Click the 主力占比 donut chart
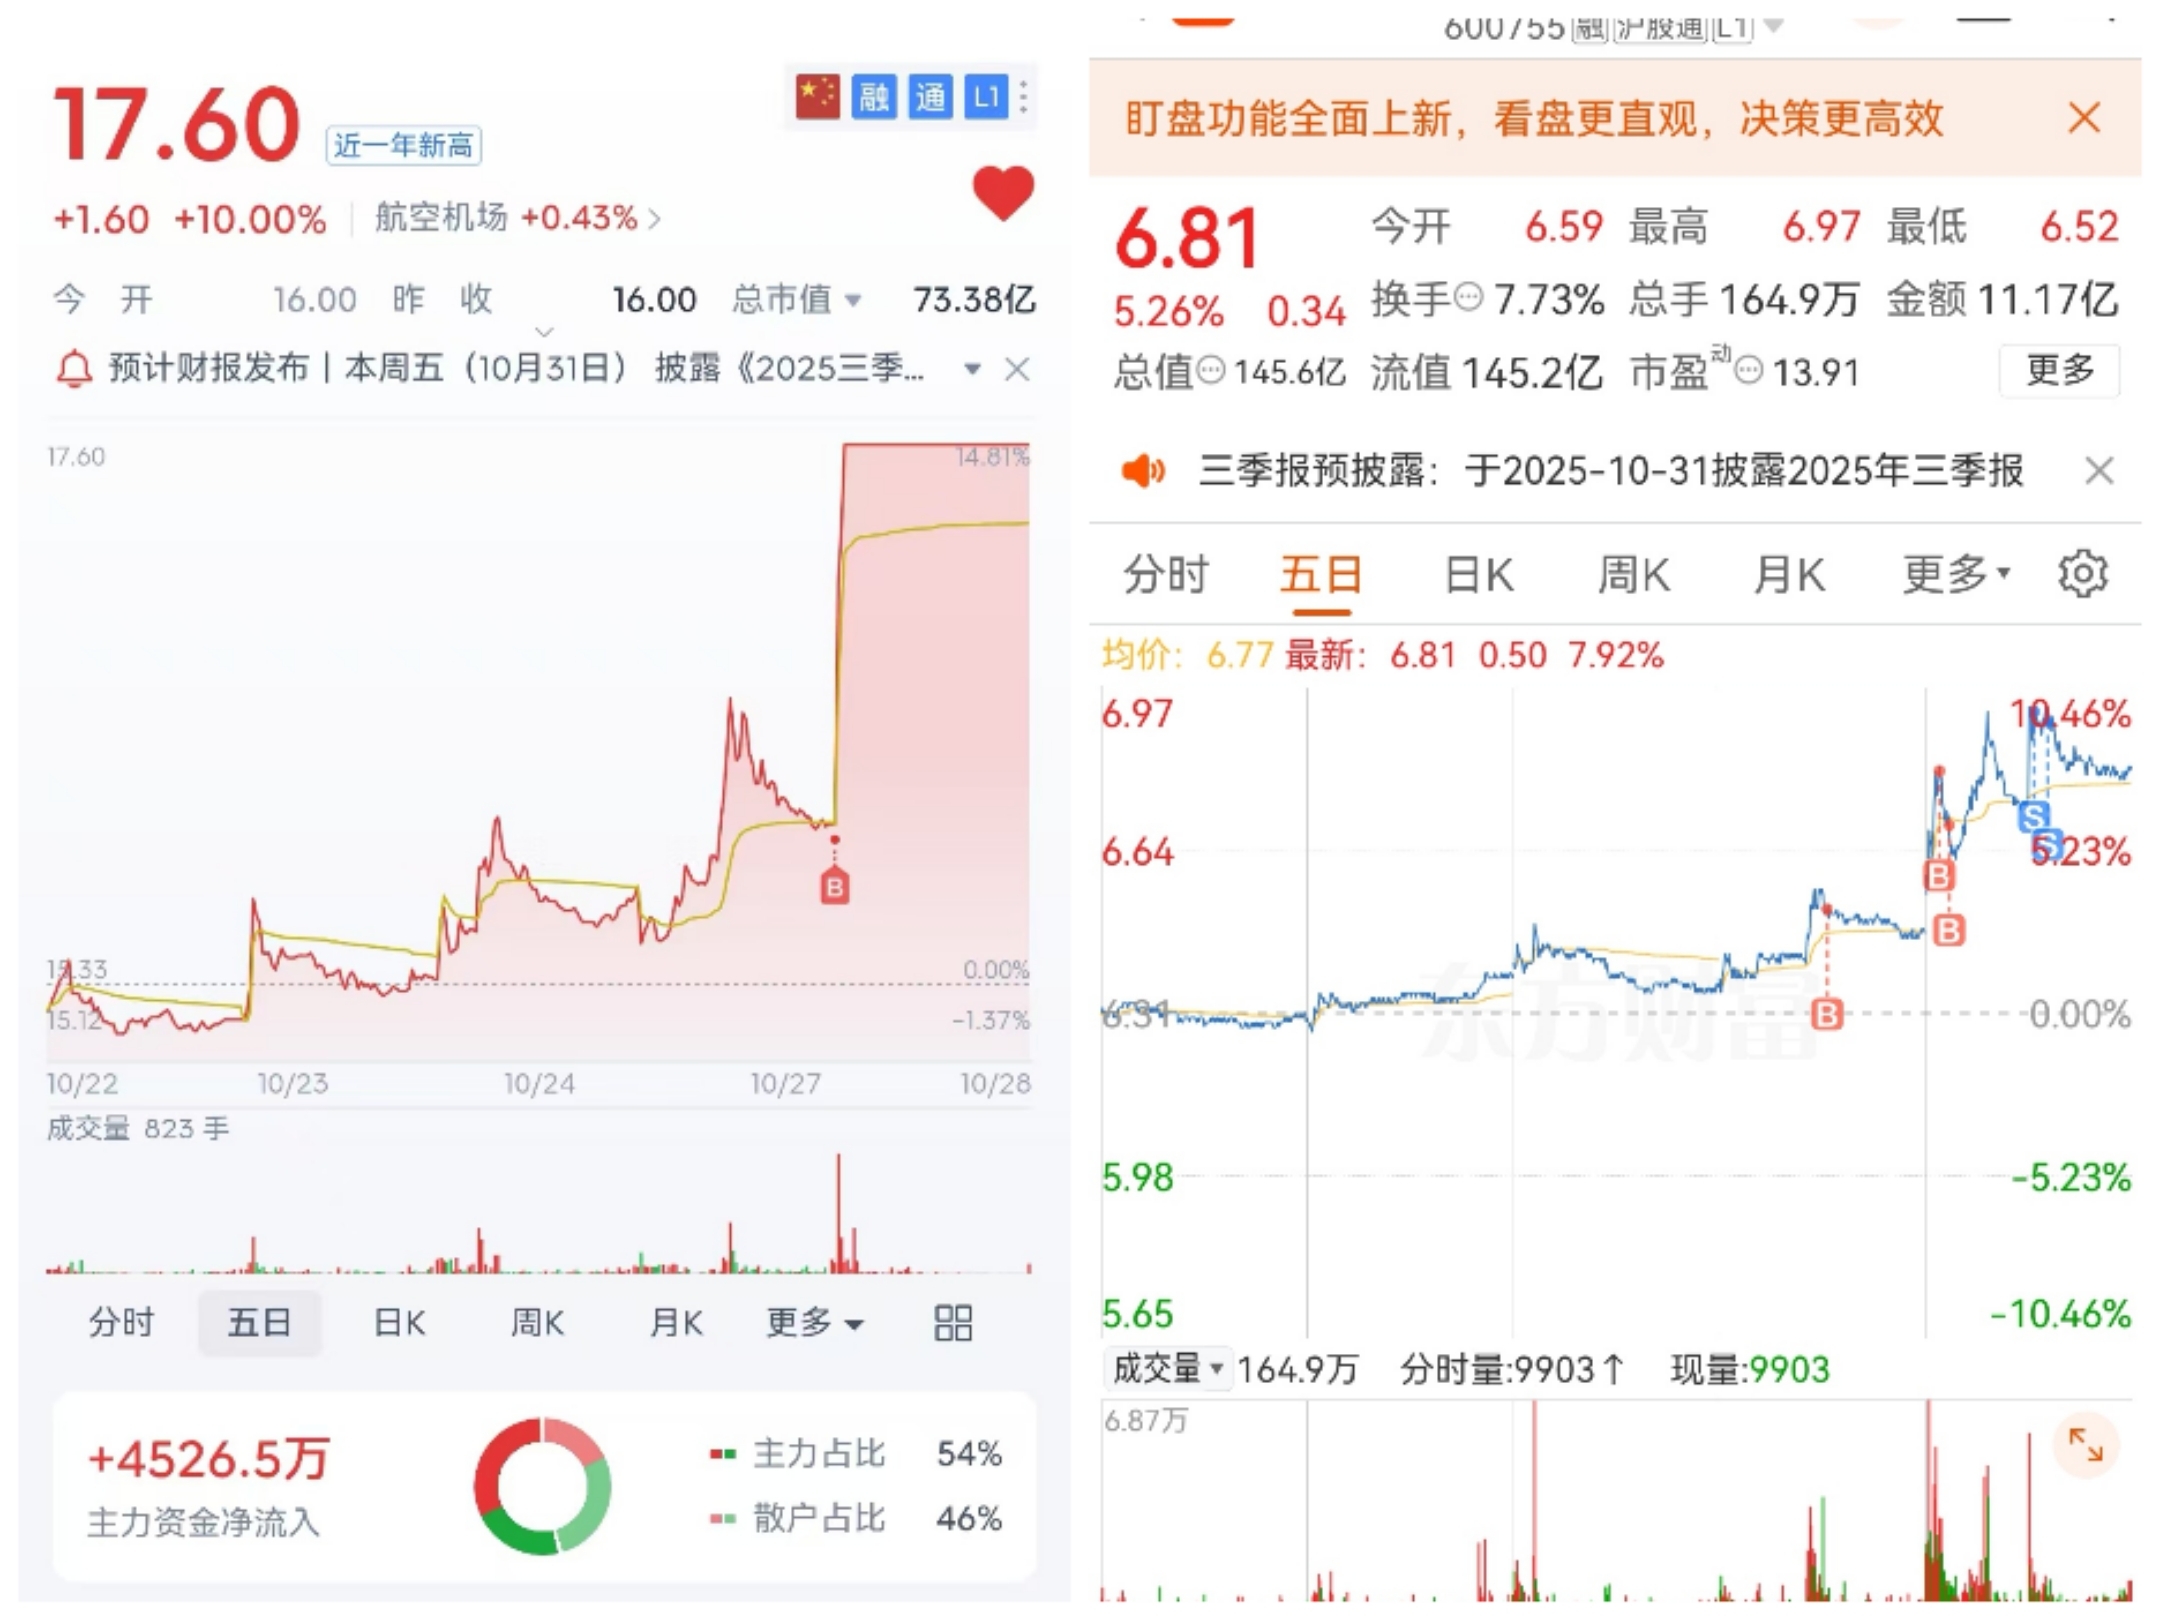2160x1620 pixels. tap(542, 1485)
